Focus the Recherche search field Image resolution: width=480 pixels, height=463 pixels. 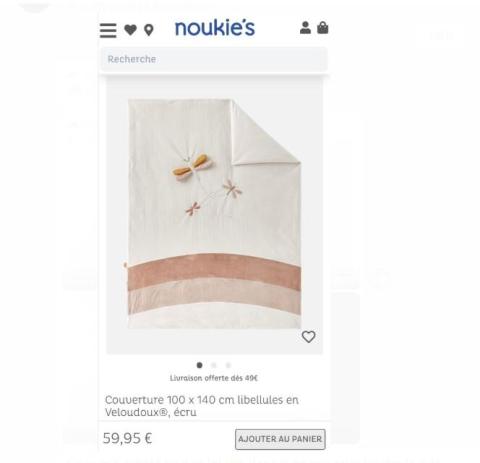click(x=214, y=59)
